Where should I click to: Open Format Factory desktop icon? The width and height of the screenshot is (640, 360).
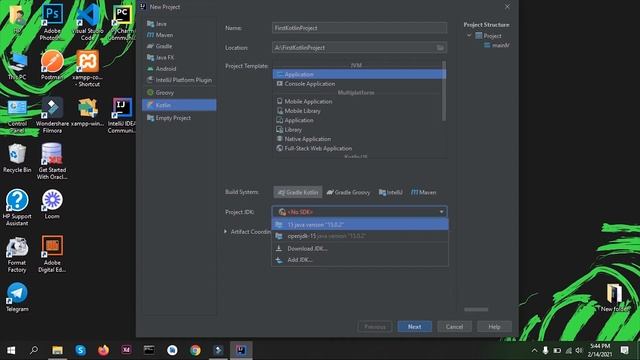coord(17,255)
